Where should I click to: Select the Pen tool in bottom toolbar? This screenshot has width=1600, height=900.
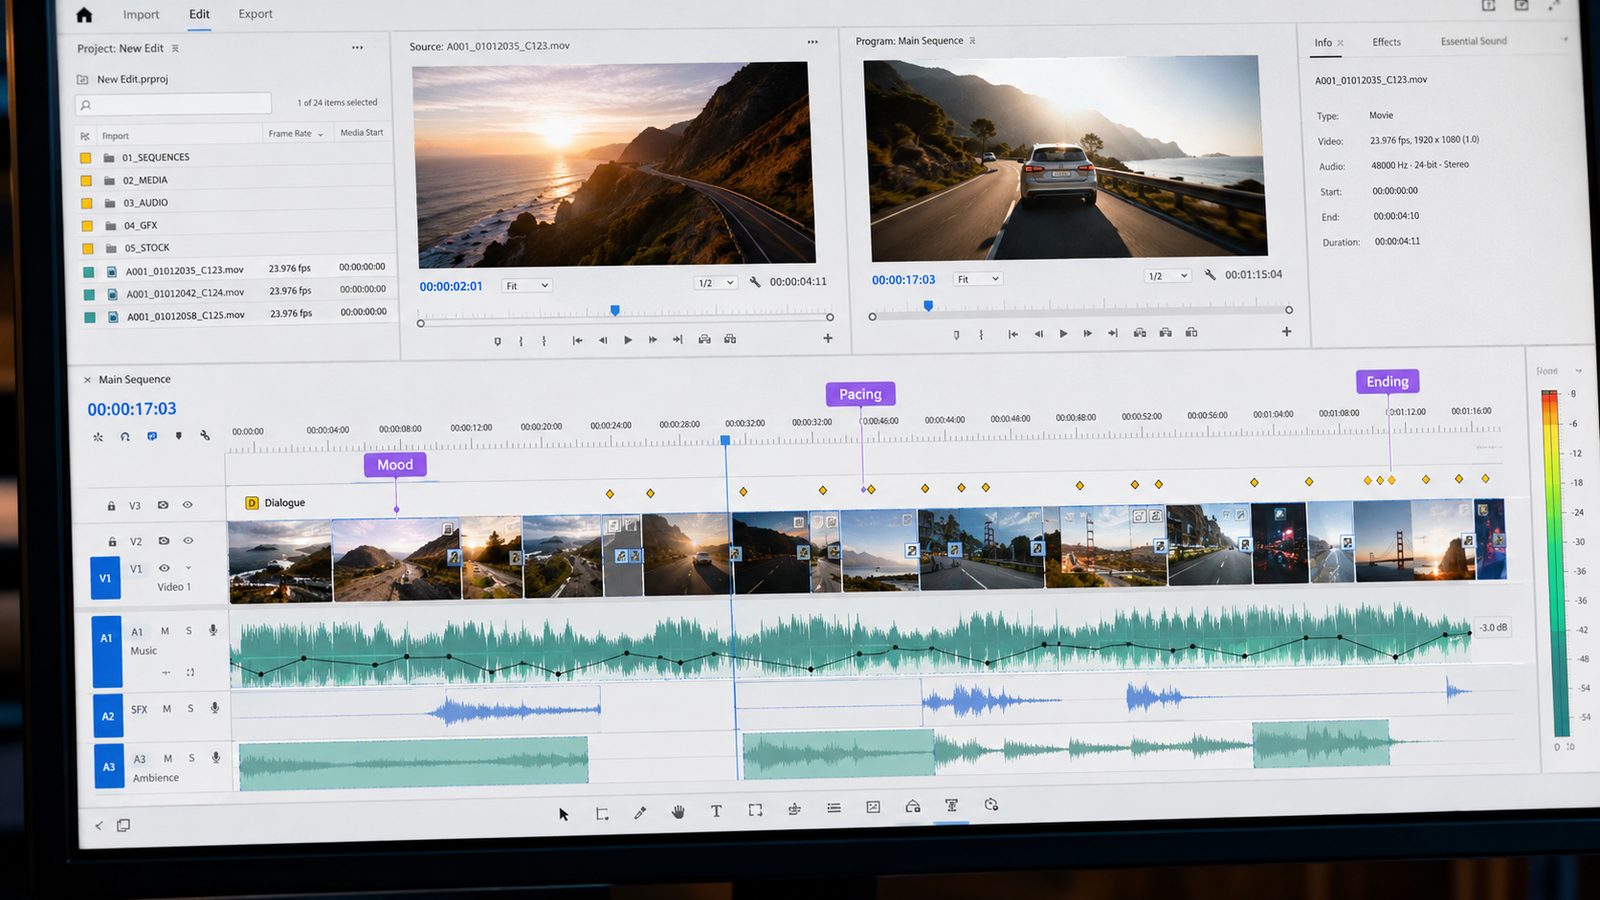click(640, 813)
